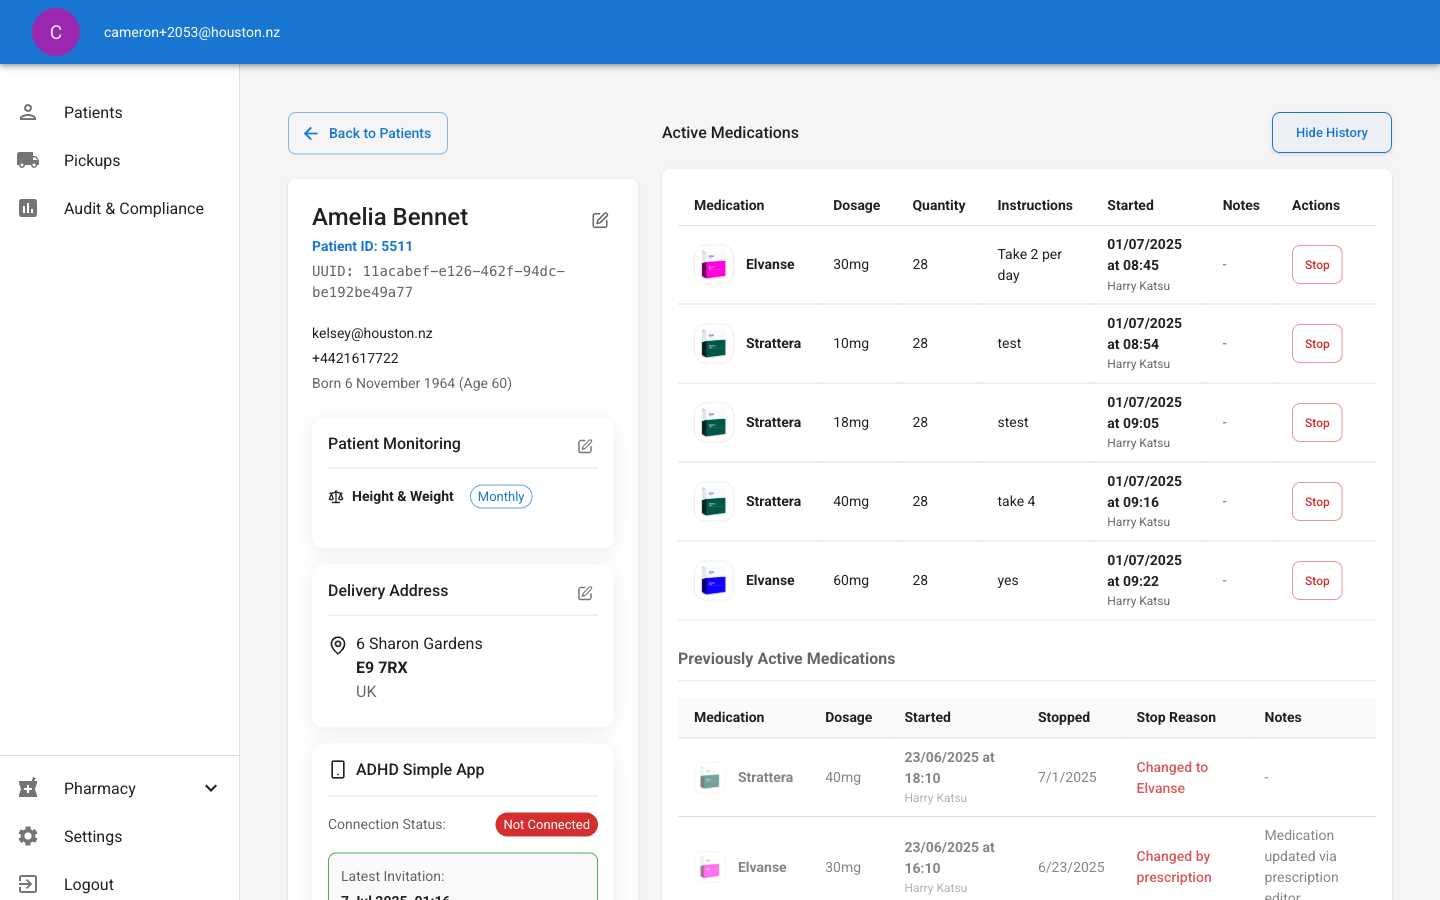Go to Settings in the sidebar
Screen dimensions: 1440x900
coord(119,836)
